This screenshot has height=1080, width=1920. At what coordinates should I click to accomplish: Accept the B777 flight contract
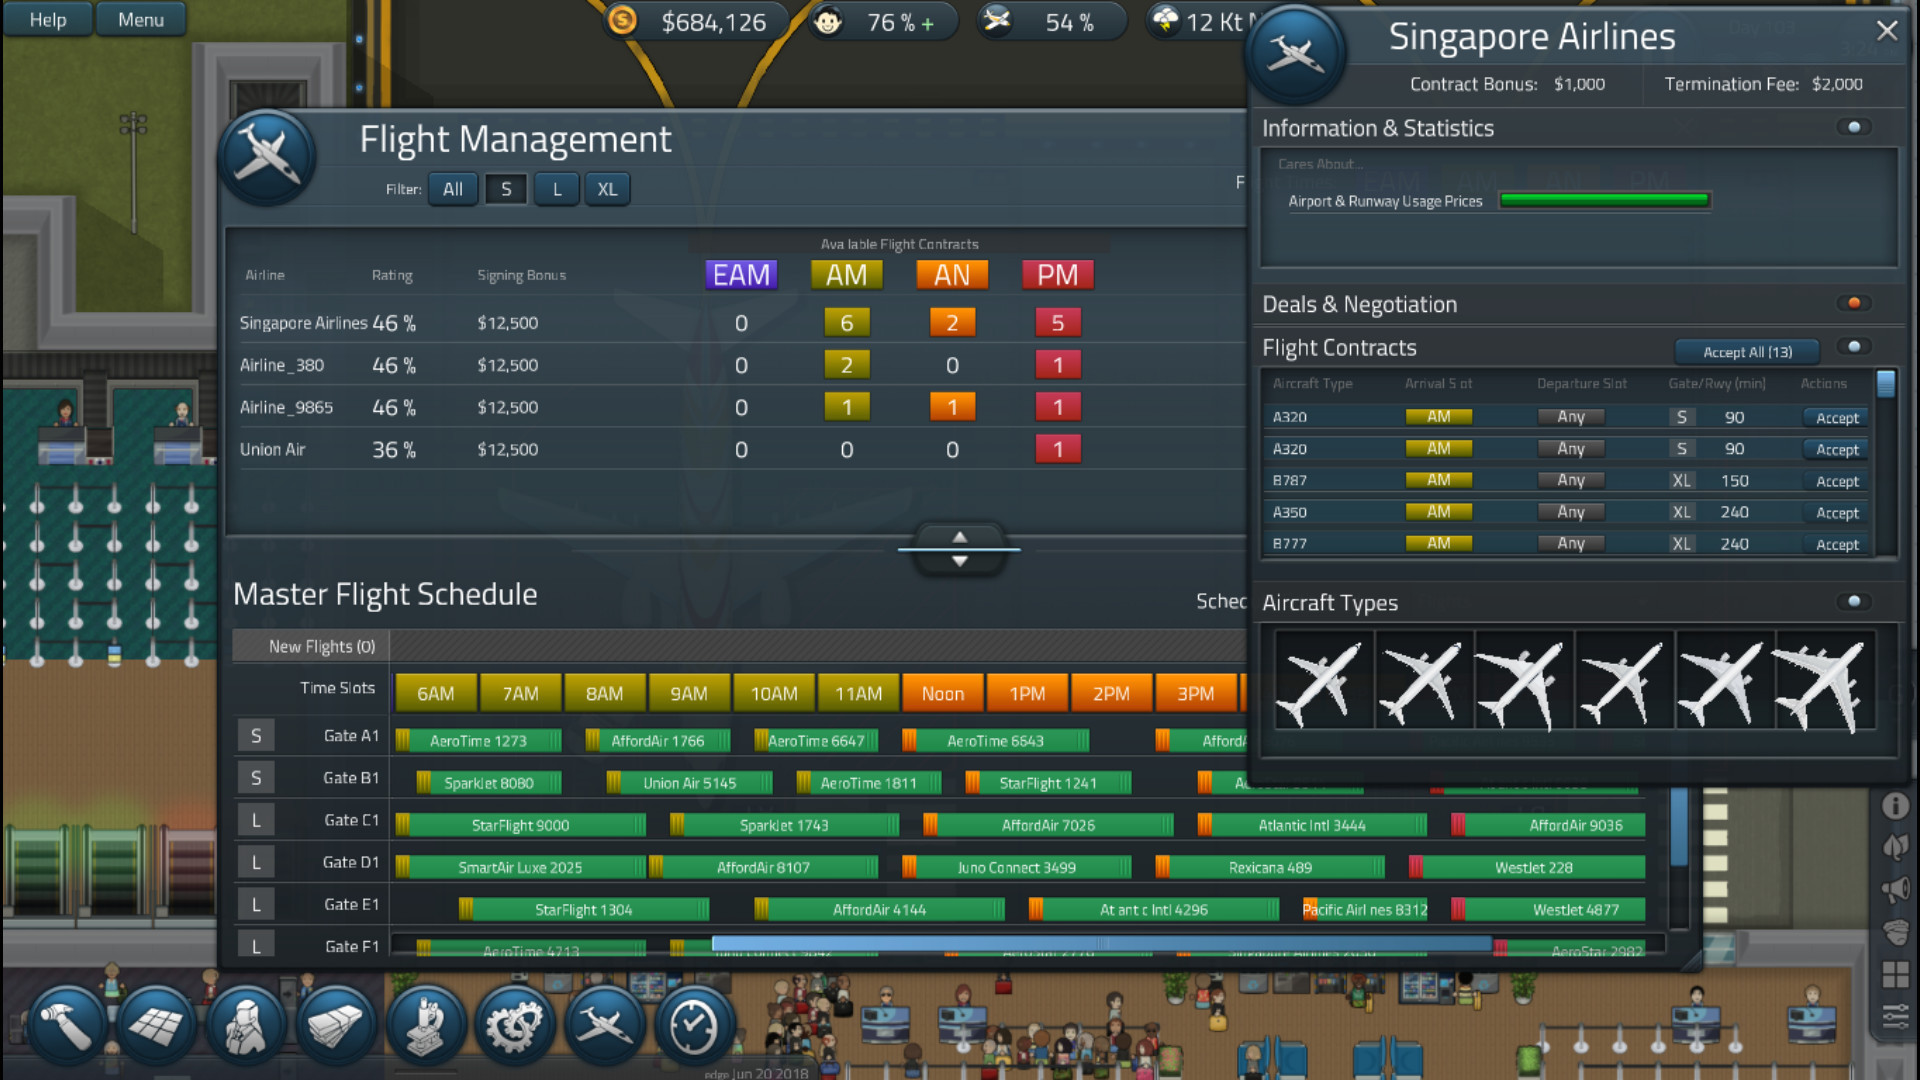point(1837,544)
